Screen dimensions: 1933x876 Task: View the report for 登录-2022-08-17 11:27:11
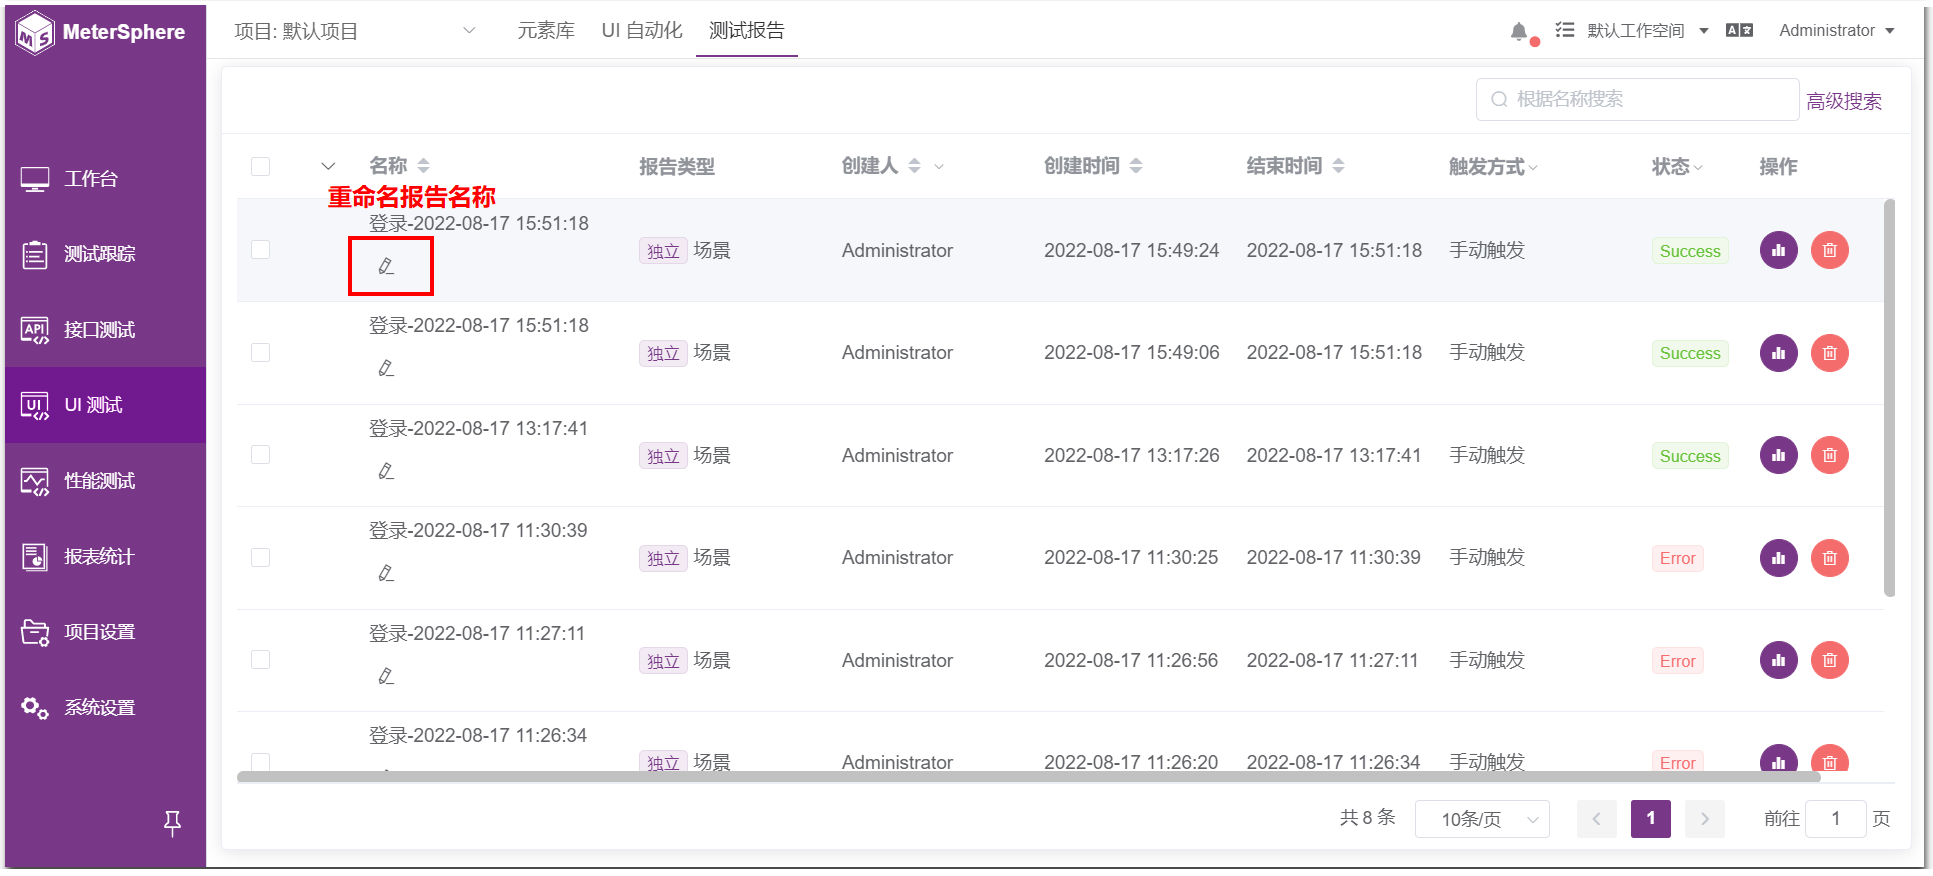pyautogui.click(x=1778, y=660)
